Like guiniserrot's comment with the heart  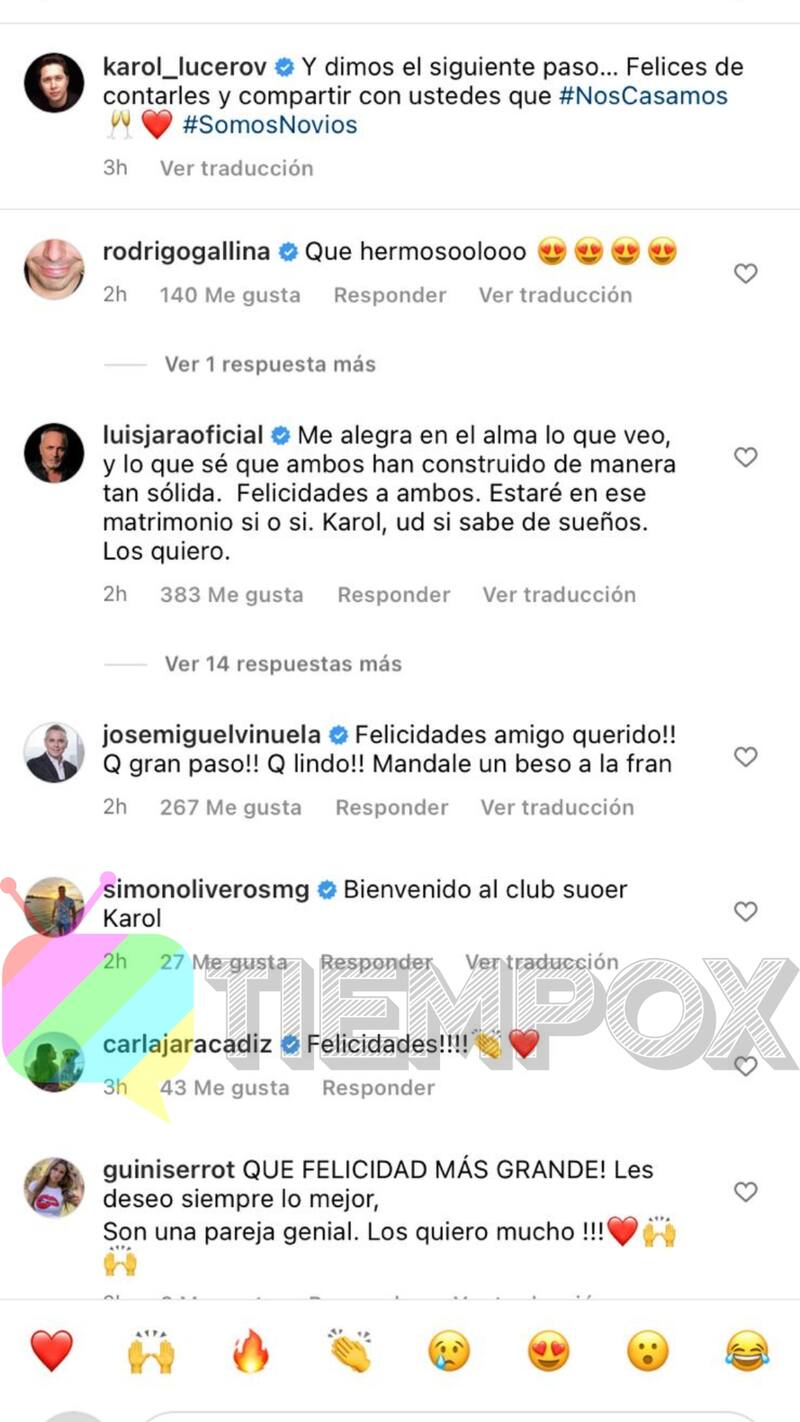point(746,1192)
